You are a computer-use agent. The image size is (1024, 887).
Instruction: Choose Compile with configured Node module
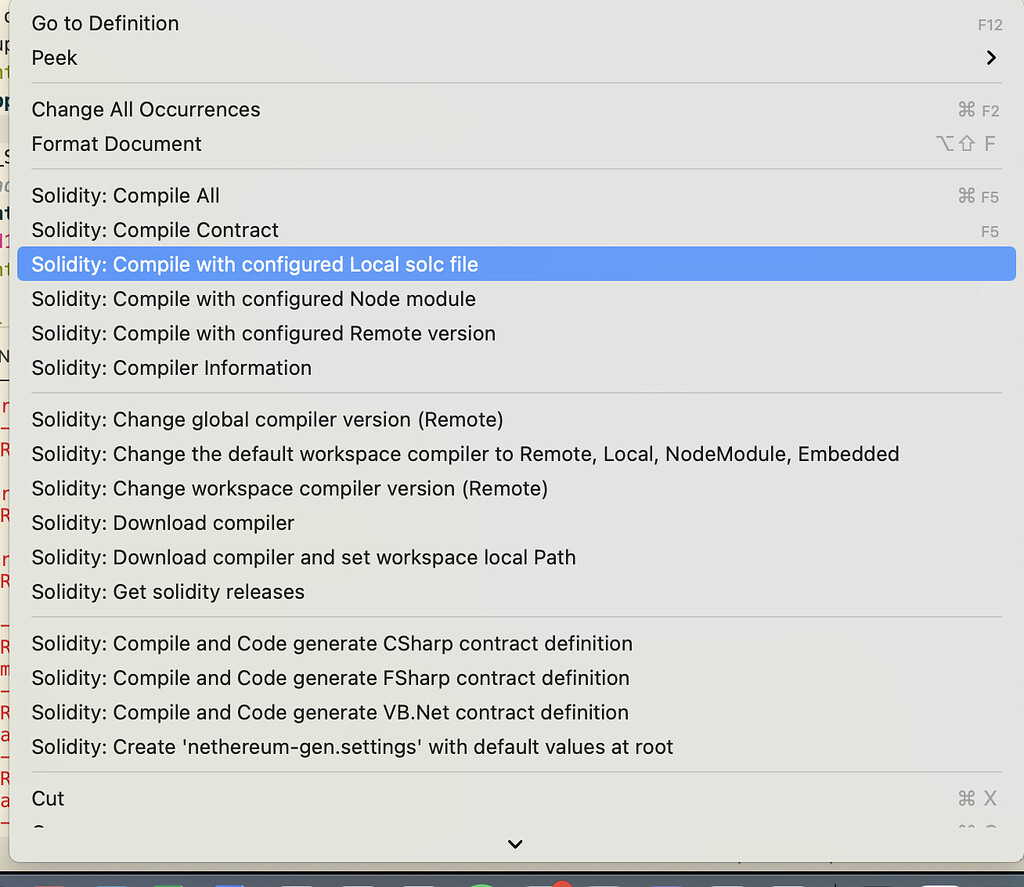[x=253, y=299]
